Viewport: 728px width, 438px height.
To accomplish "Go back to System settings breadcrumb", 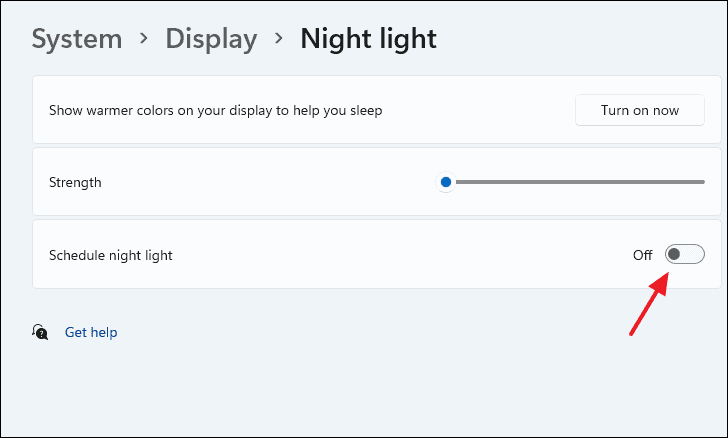I will [x=77, y=39].
